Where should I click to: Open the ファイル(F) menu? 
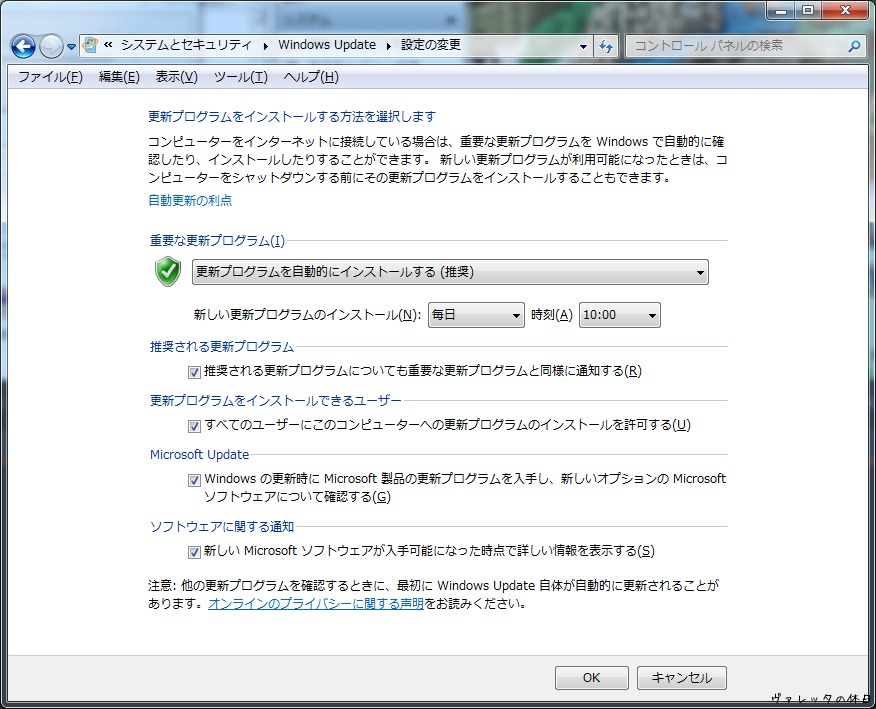(x=50, y=77)
